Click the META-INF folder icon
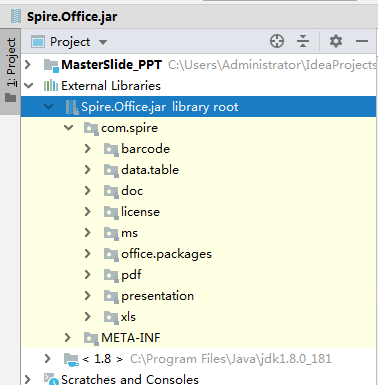The image size is (378, 385). tap(91, 338)
